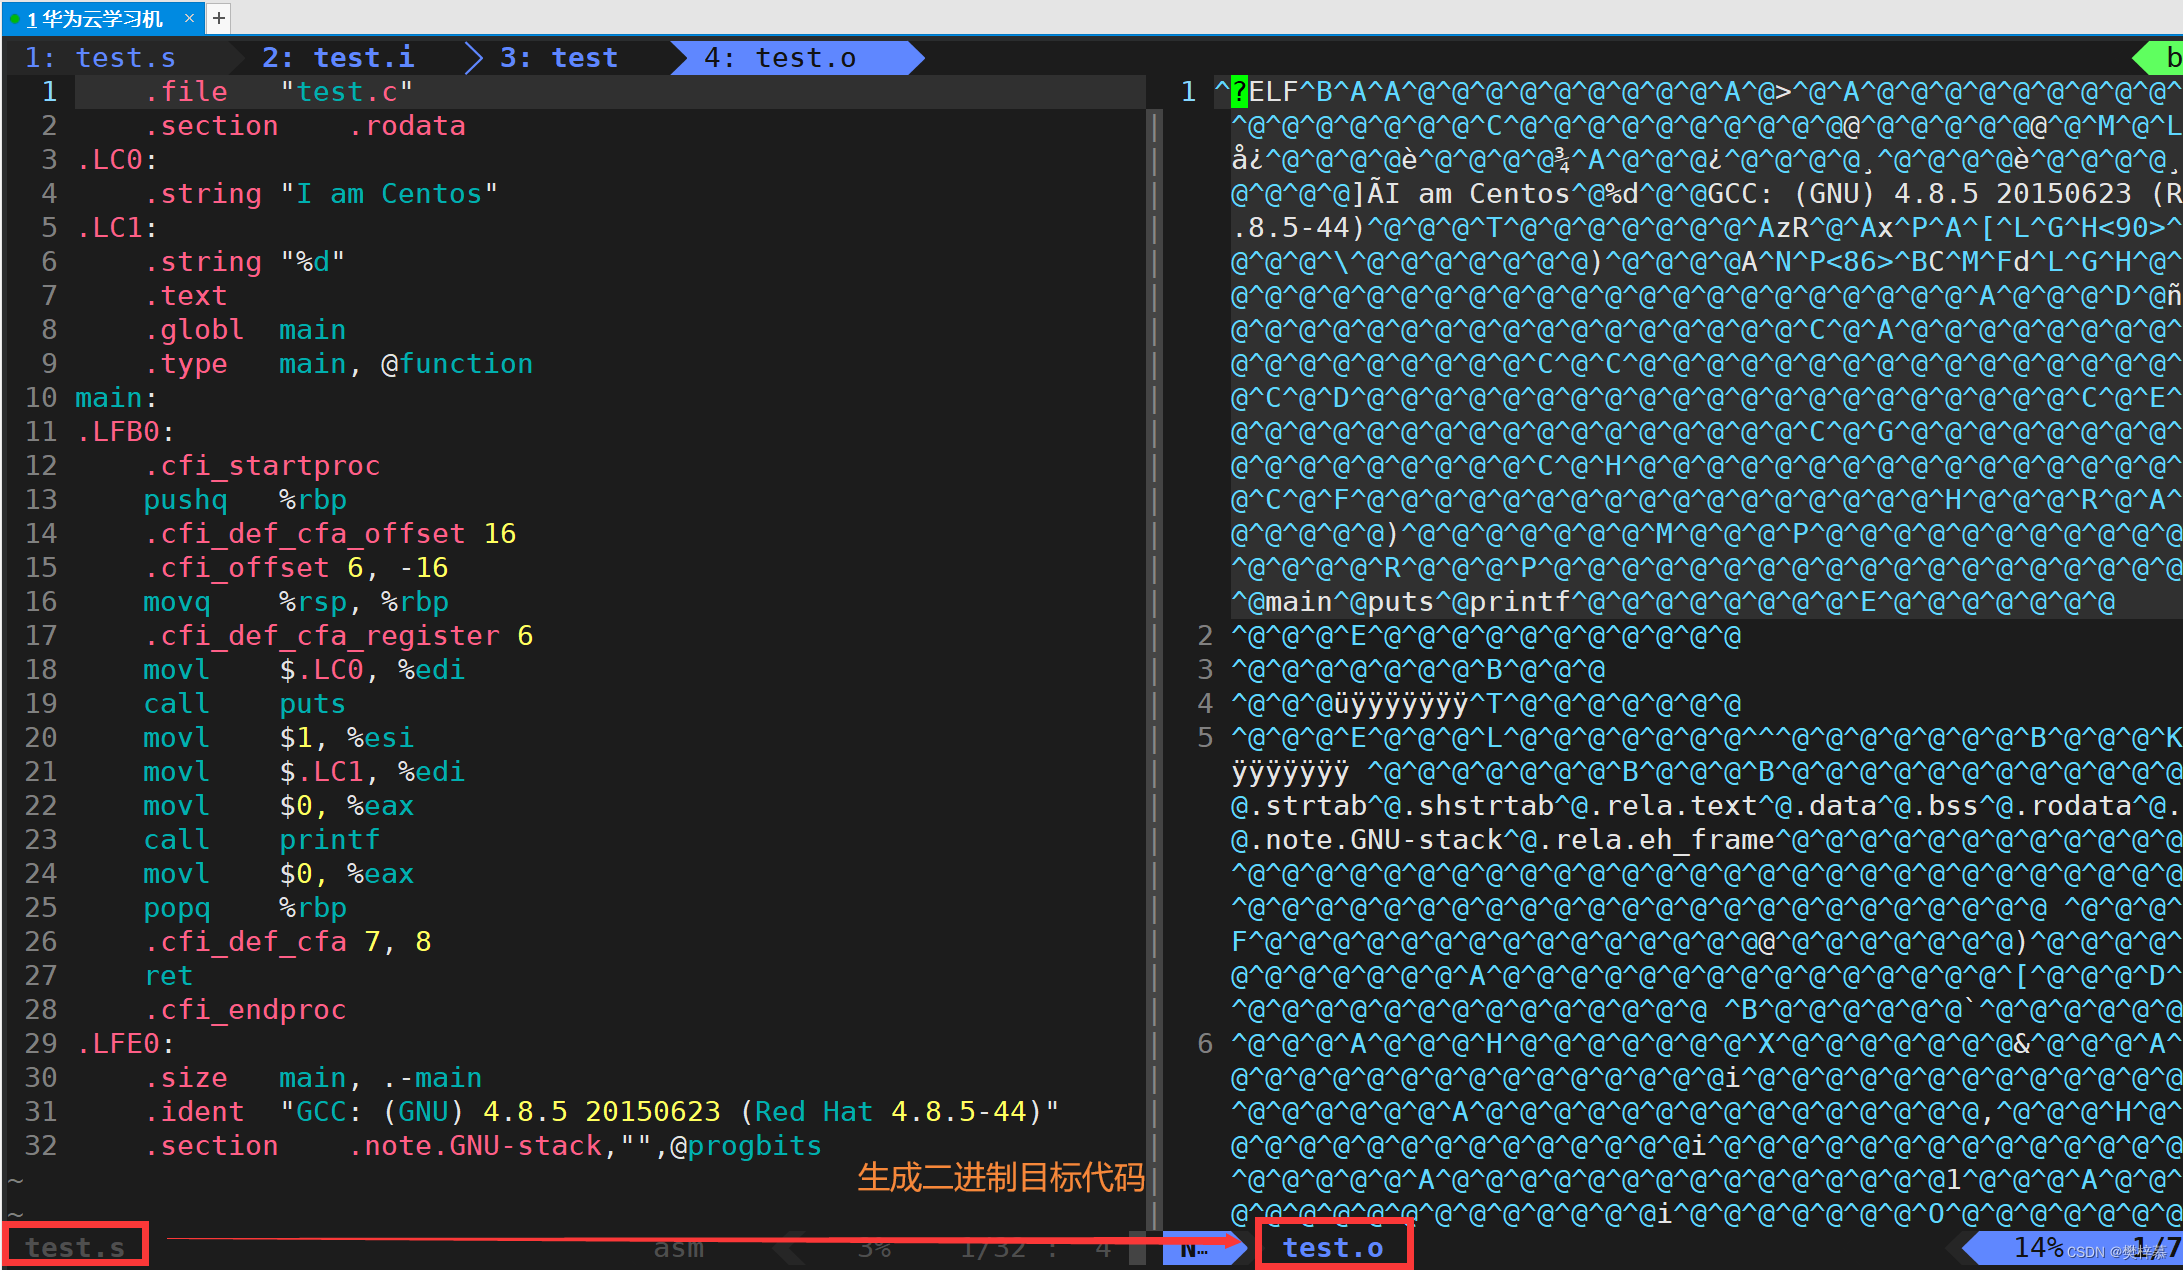Click test.s filename in left statusline
The height and width of the screenshot is (1270, 2183).
click(75, 1247)
